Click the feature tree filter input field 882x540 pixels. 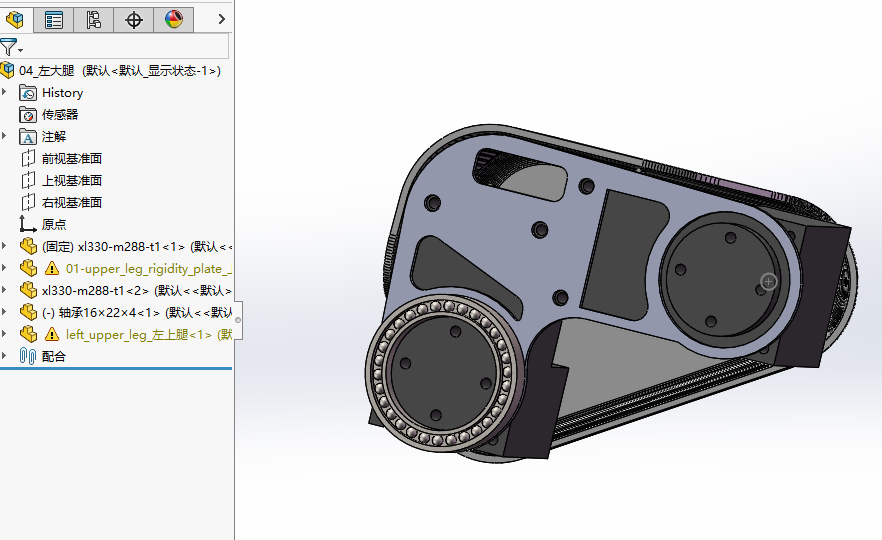[127, 46]
